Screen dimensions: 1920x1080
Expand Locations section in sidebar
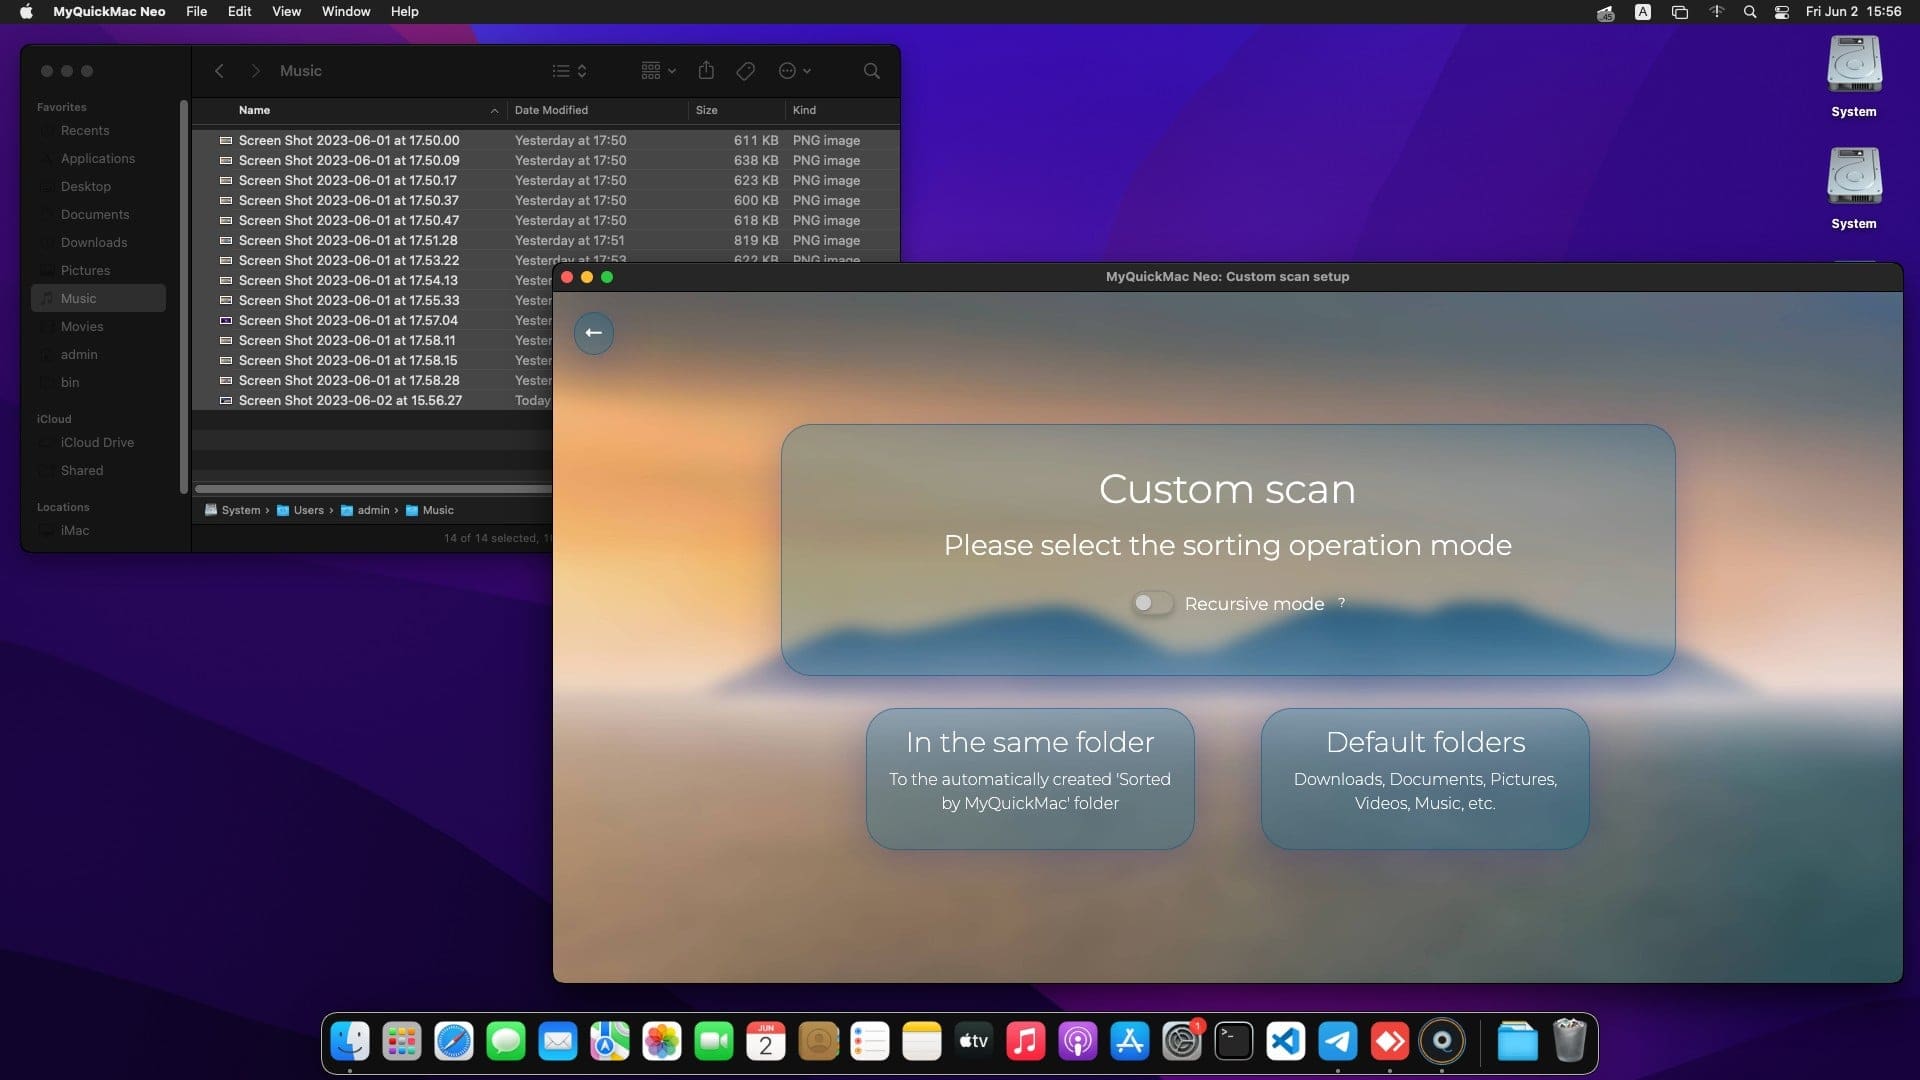click(x=62, y=505)
